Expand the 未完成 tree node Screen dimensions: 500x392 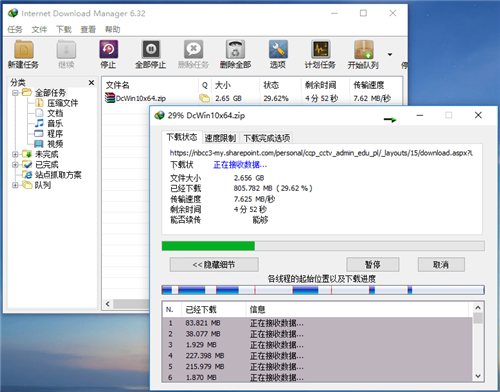15,154
